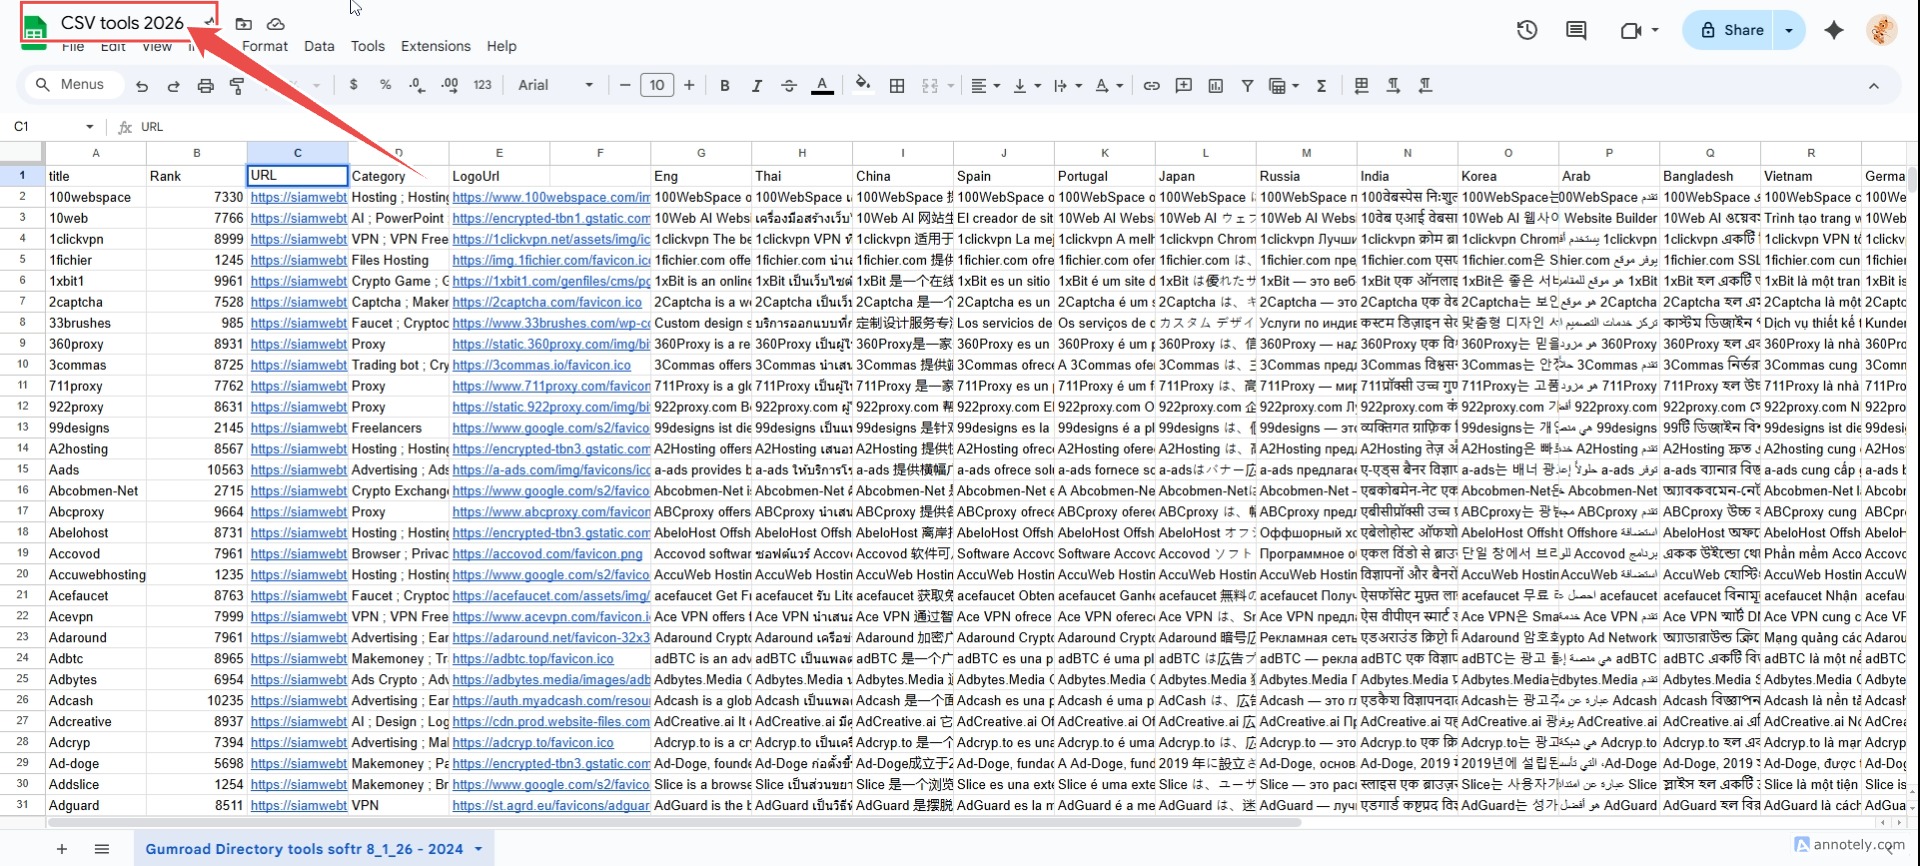Set left-to-right text direction

click(1393, 86)
